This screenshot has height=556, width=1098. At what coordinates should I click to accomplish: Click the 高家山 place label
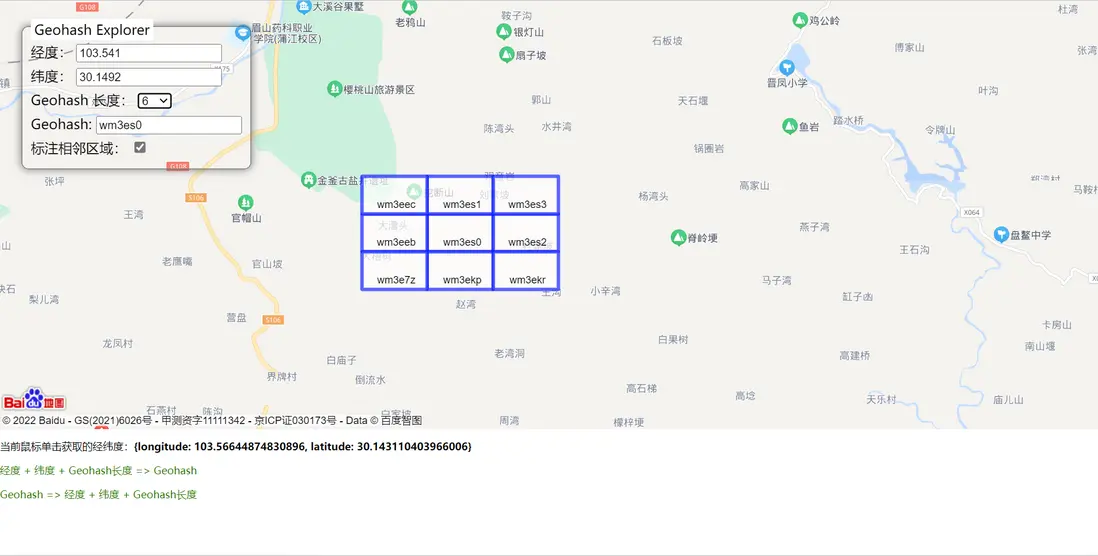click(754, 186)
